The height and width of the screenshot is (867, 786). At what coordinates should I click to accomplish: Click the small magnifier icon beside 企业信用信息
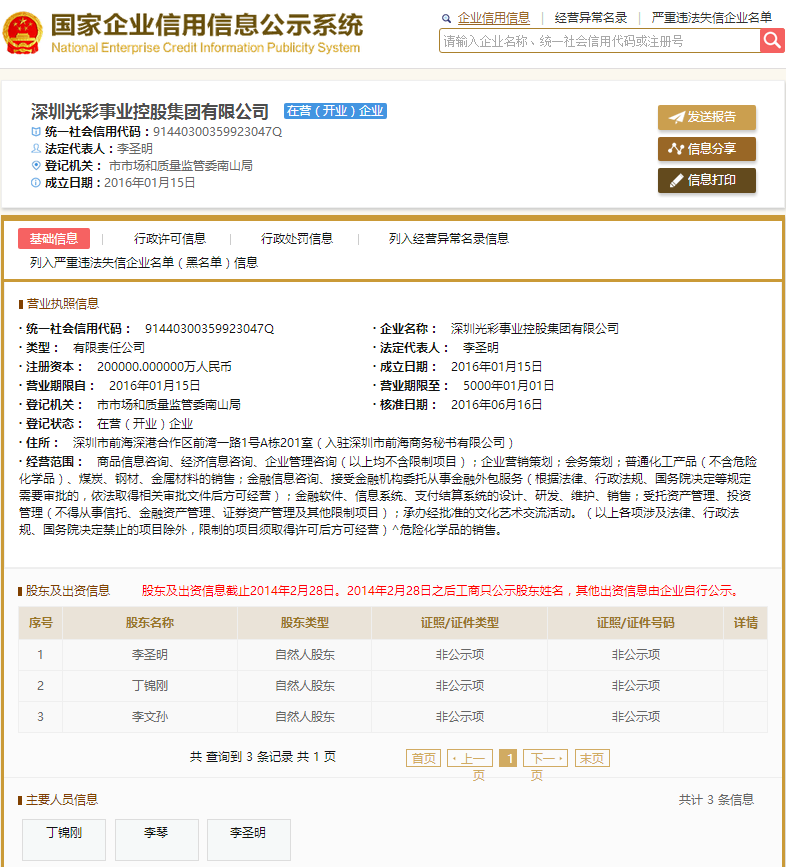pyautogui.click(x=446, y=18)
